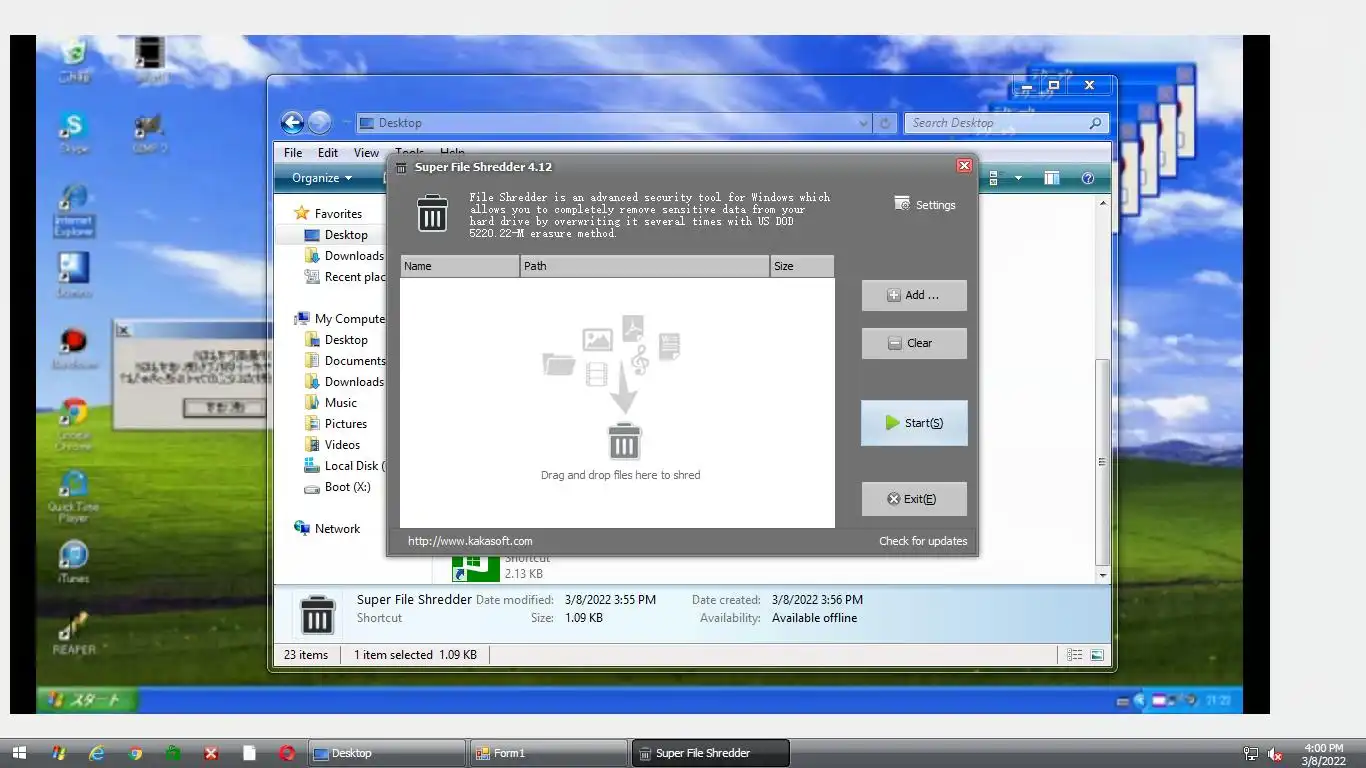
Task: Open address bar history dropdown in explorer
Action: click(x=864, y=123)
